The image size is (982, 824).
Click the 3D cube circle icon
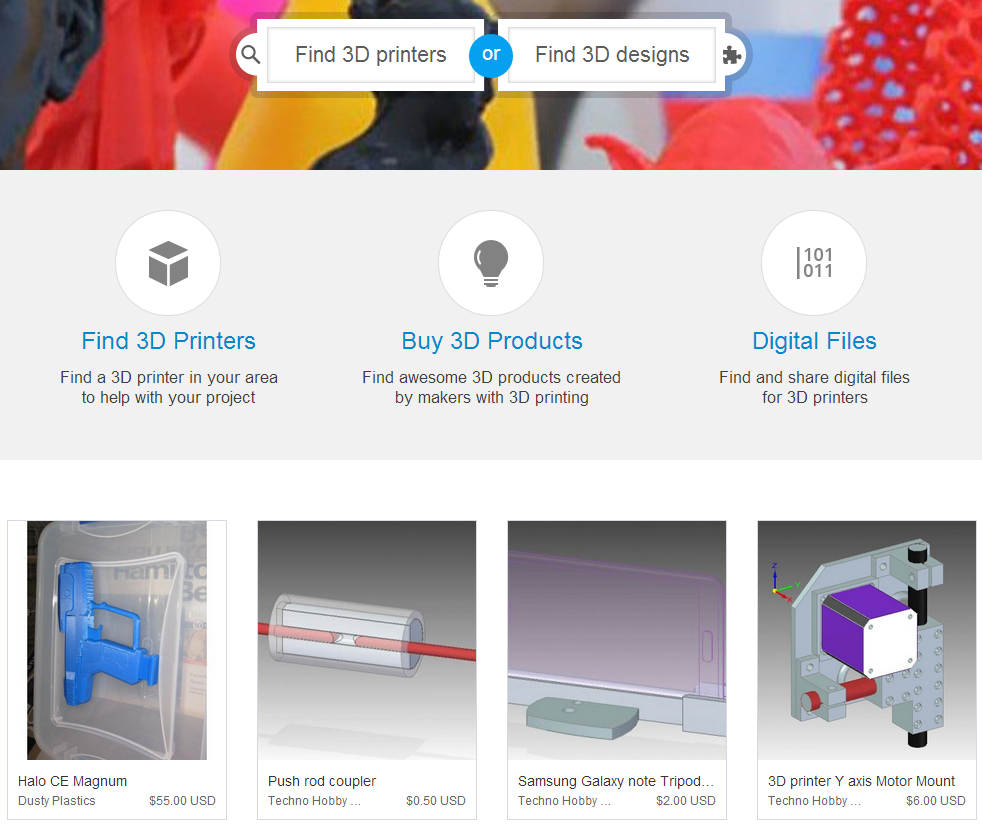click(x=168, y=263)
